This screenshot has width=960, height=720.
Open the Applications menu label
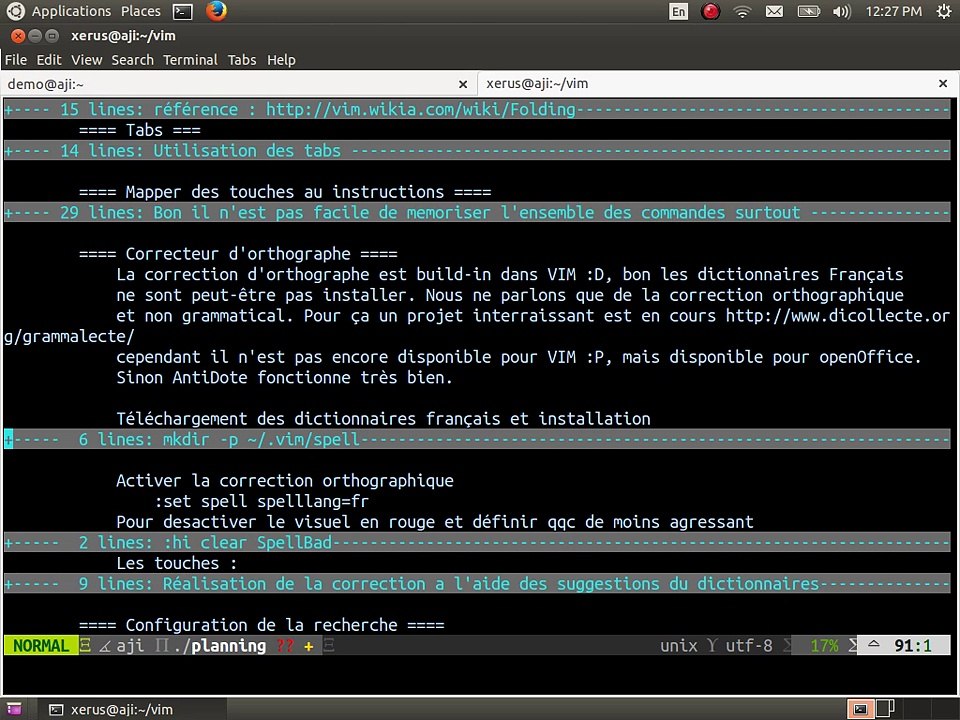tap(71, 11)
